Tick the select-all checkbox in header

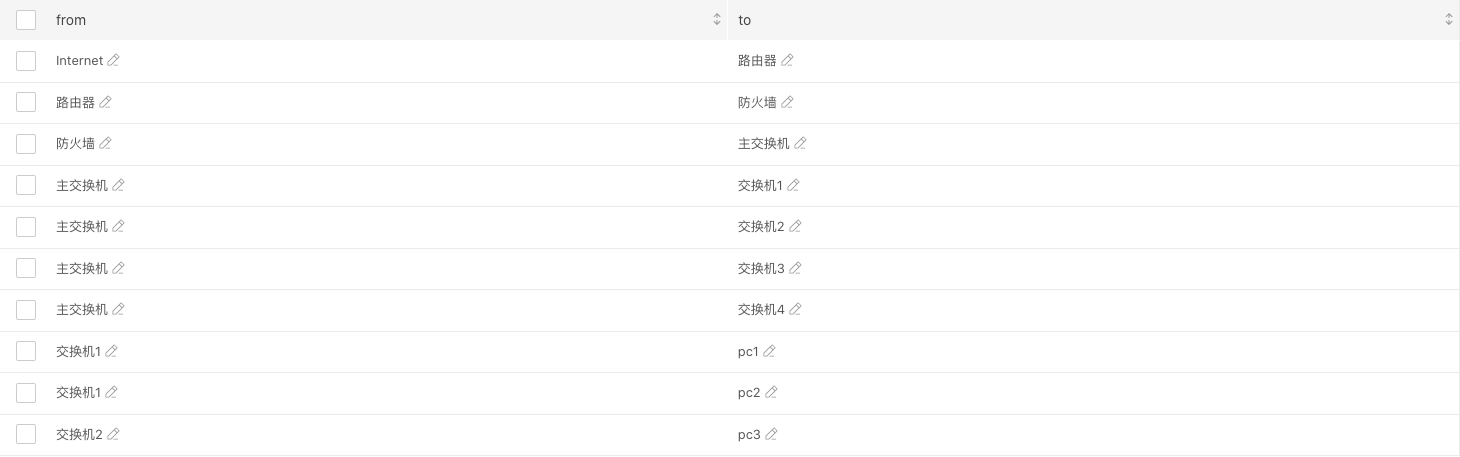click(26, 20)
